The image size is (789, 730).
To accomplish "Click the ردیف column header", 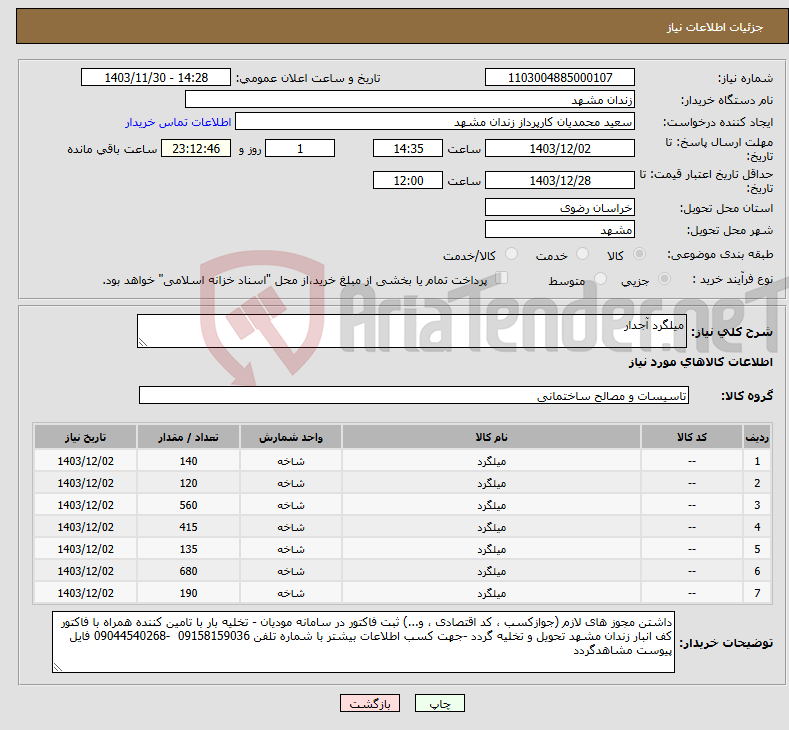I will [x=757, y=437].
